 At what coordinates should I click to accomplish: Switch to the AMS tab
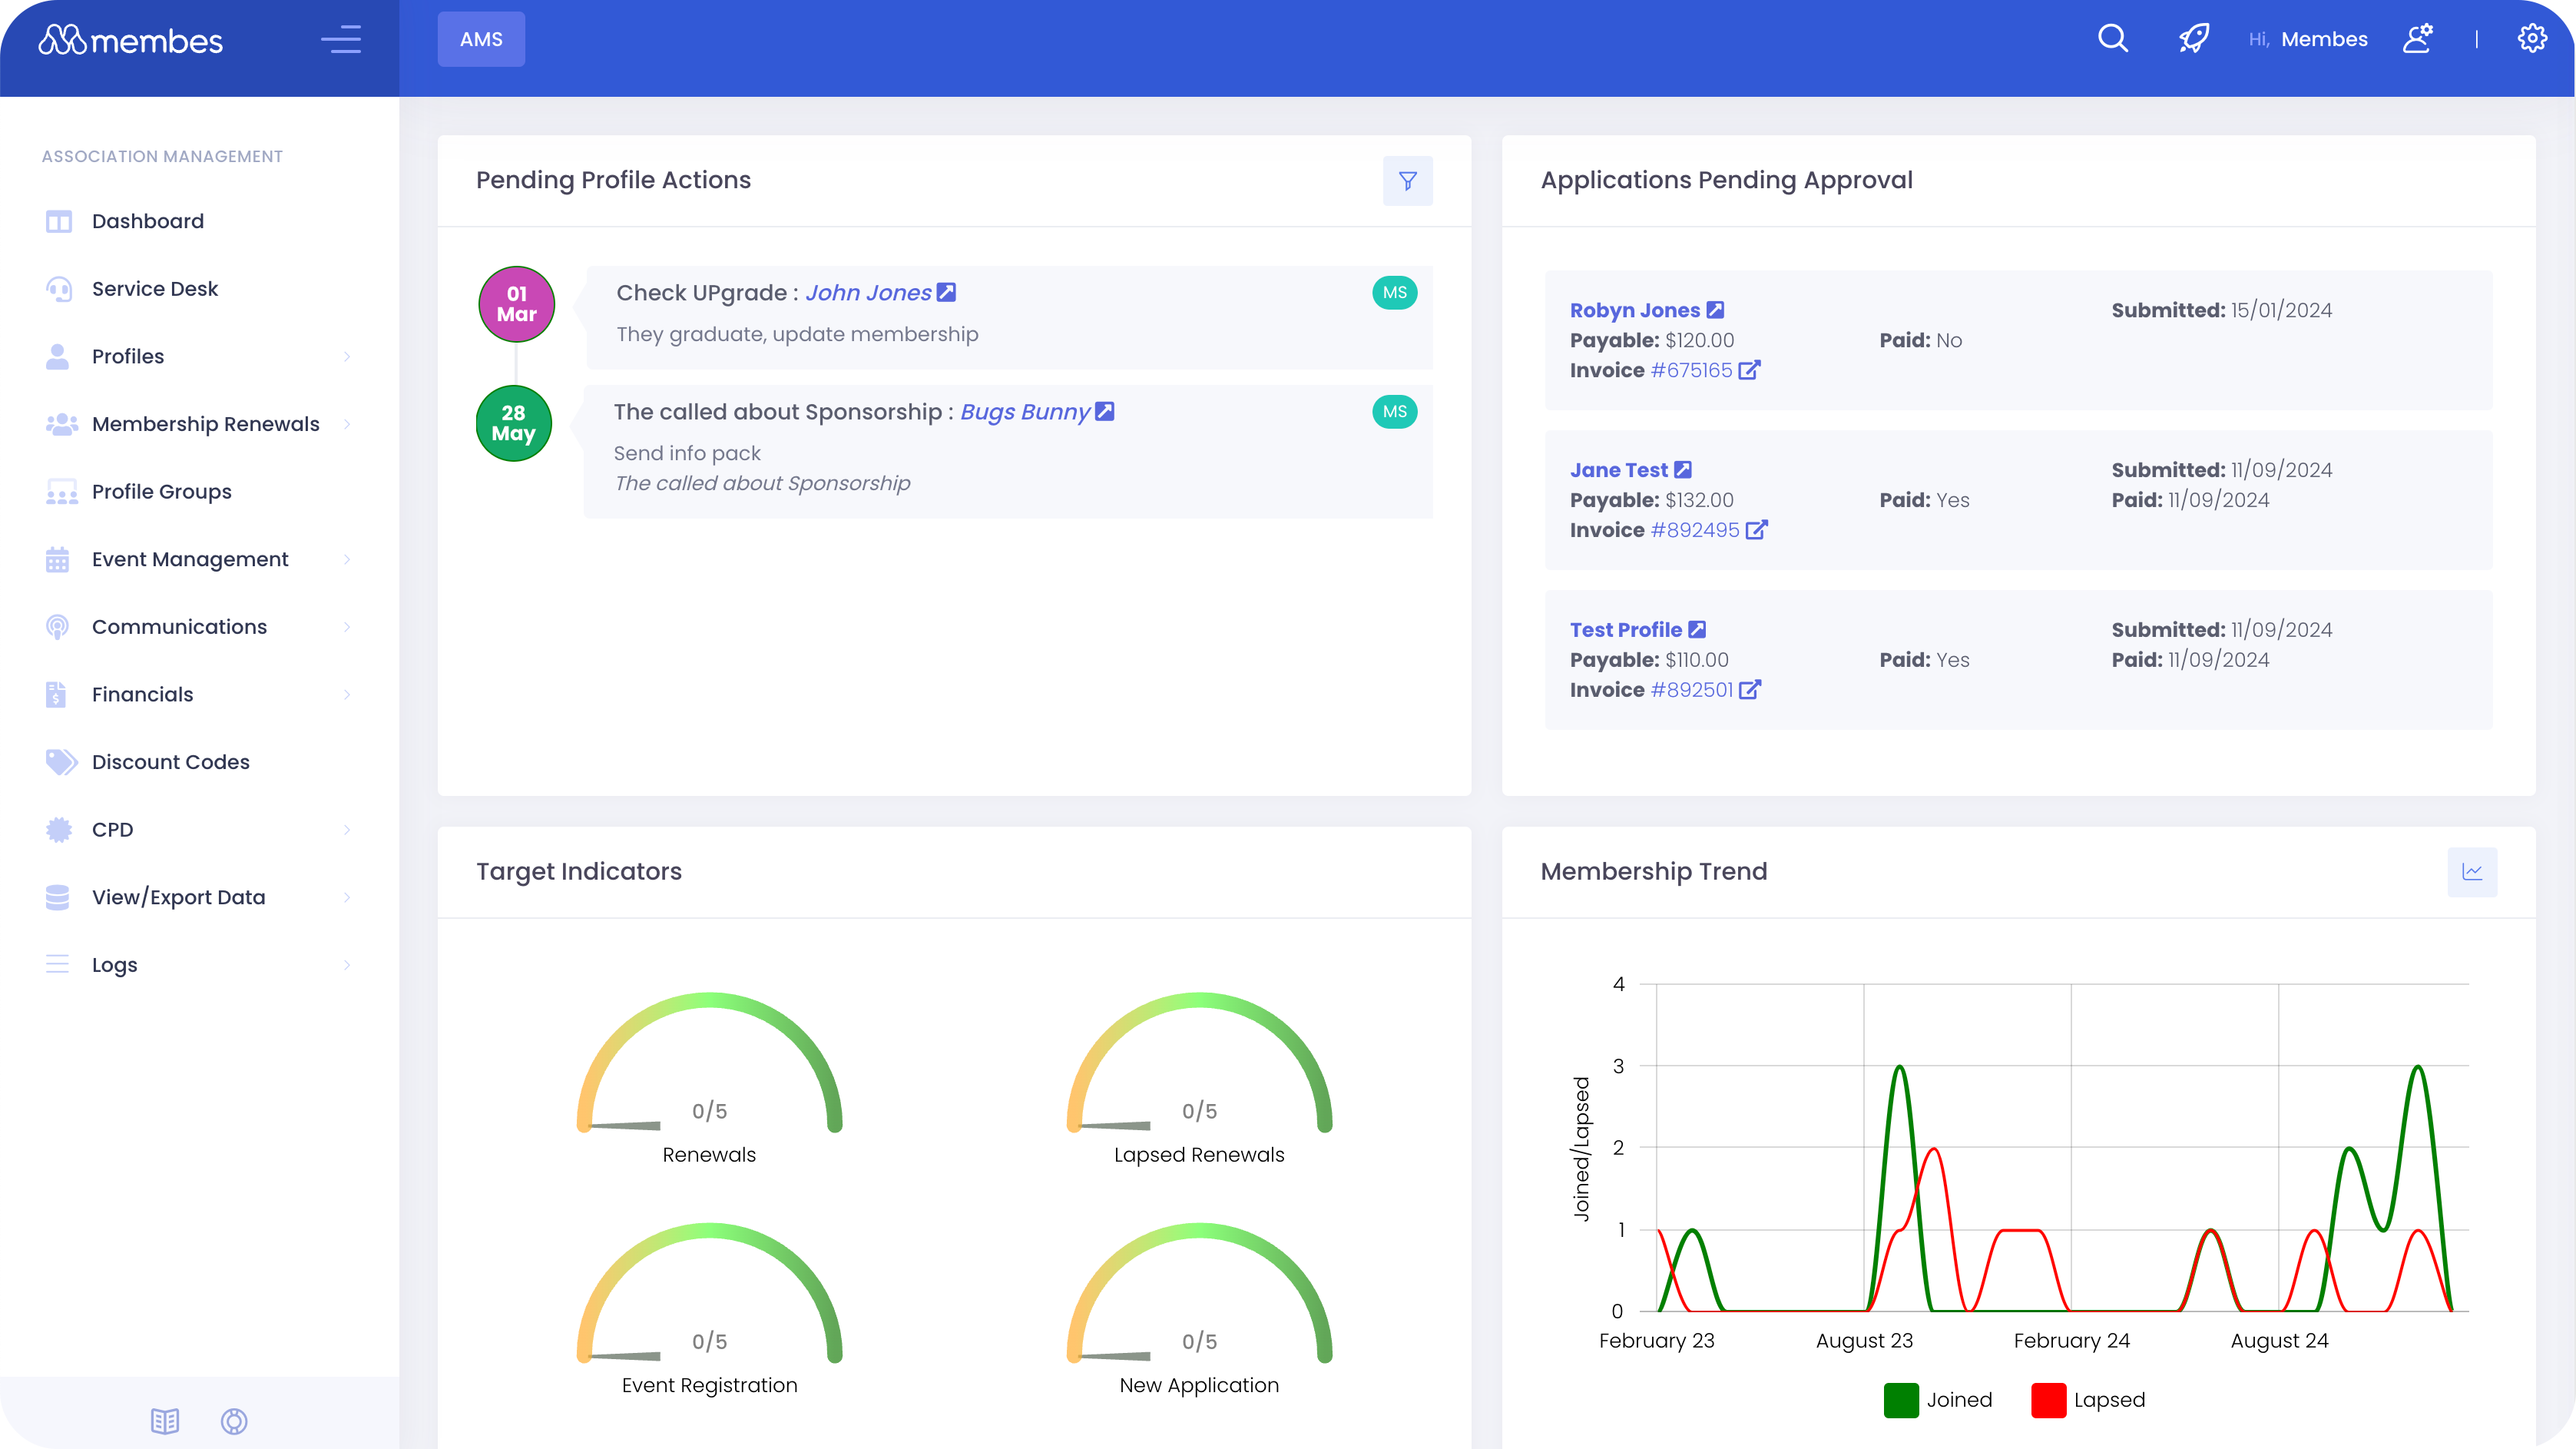coord(481,39)
